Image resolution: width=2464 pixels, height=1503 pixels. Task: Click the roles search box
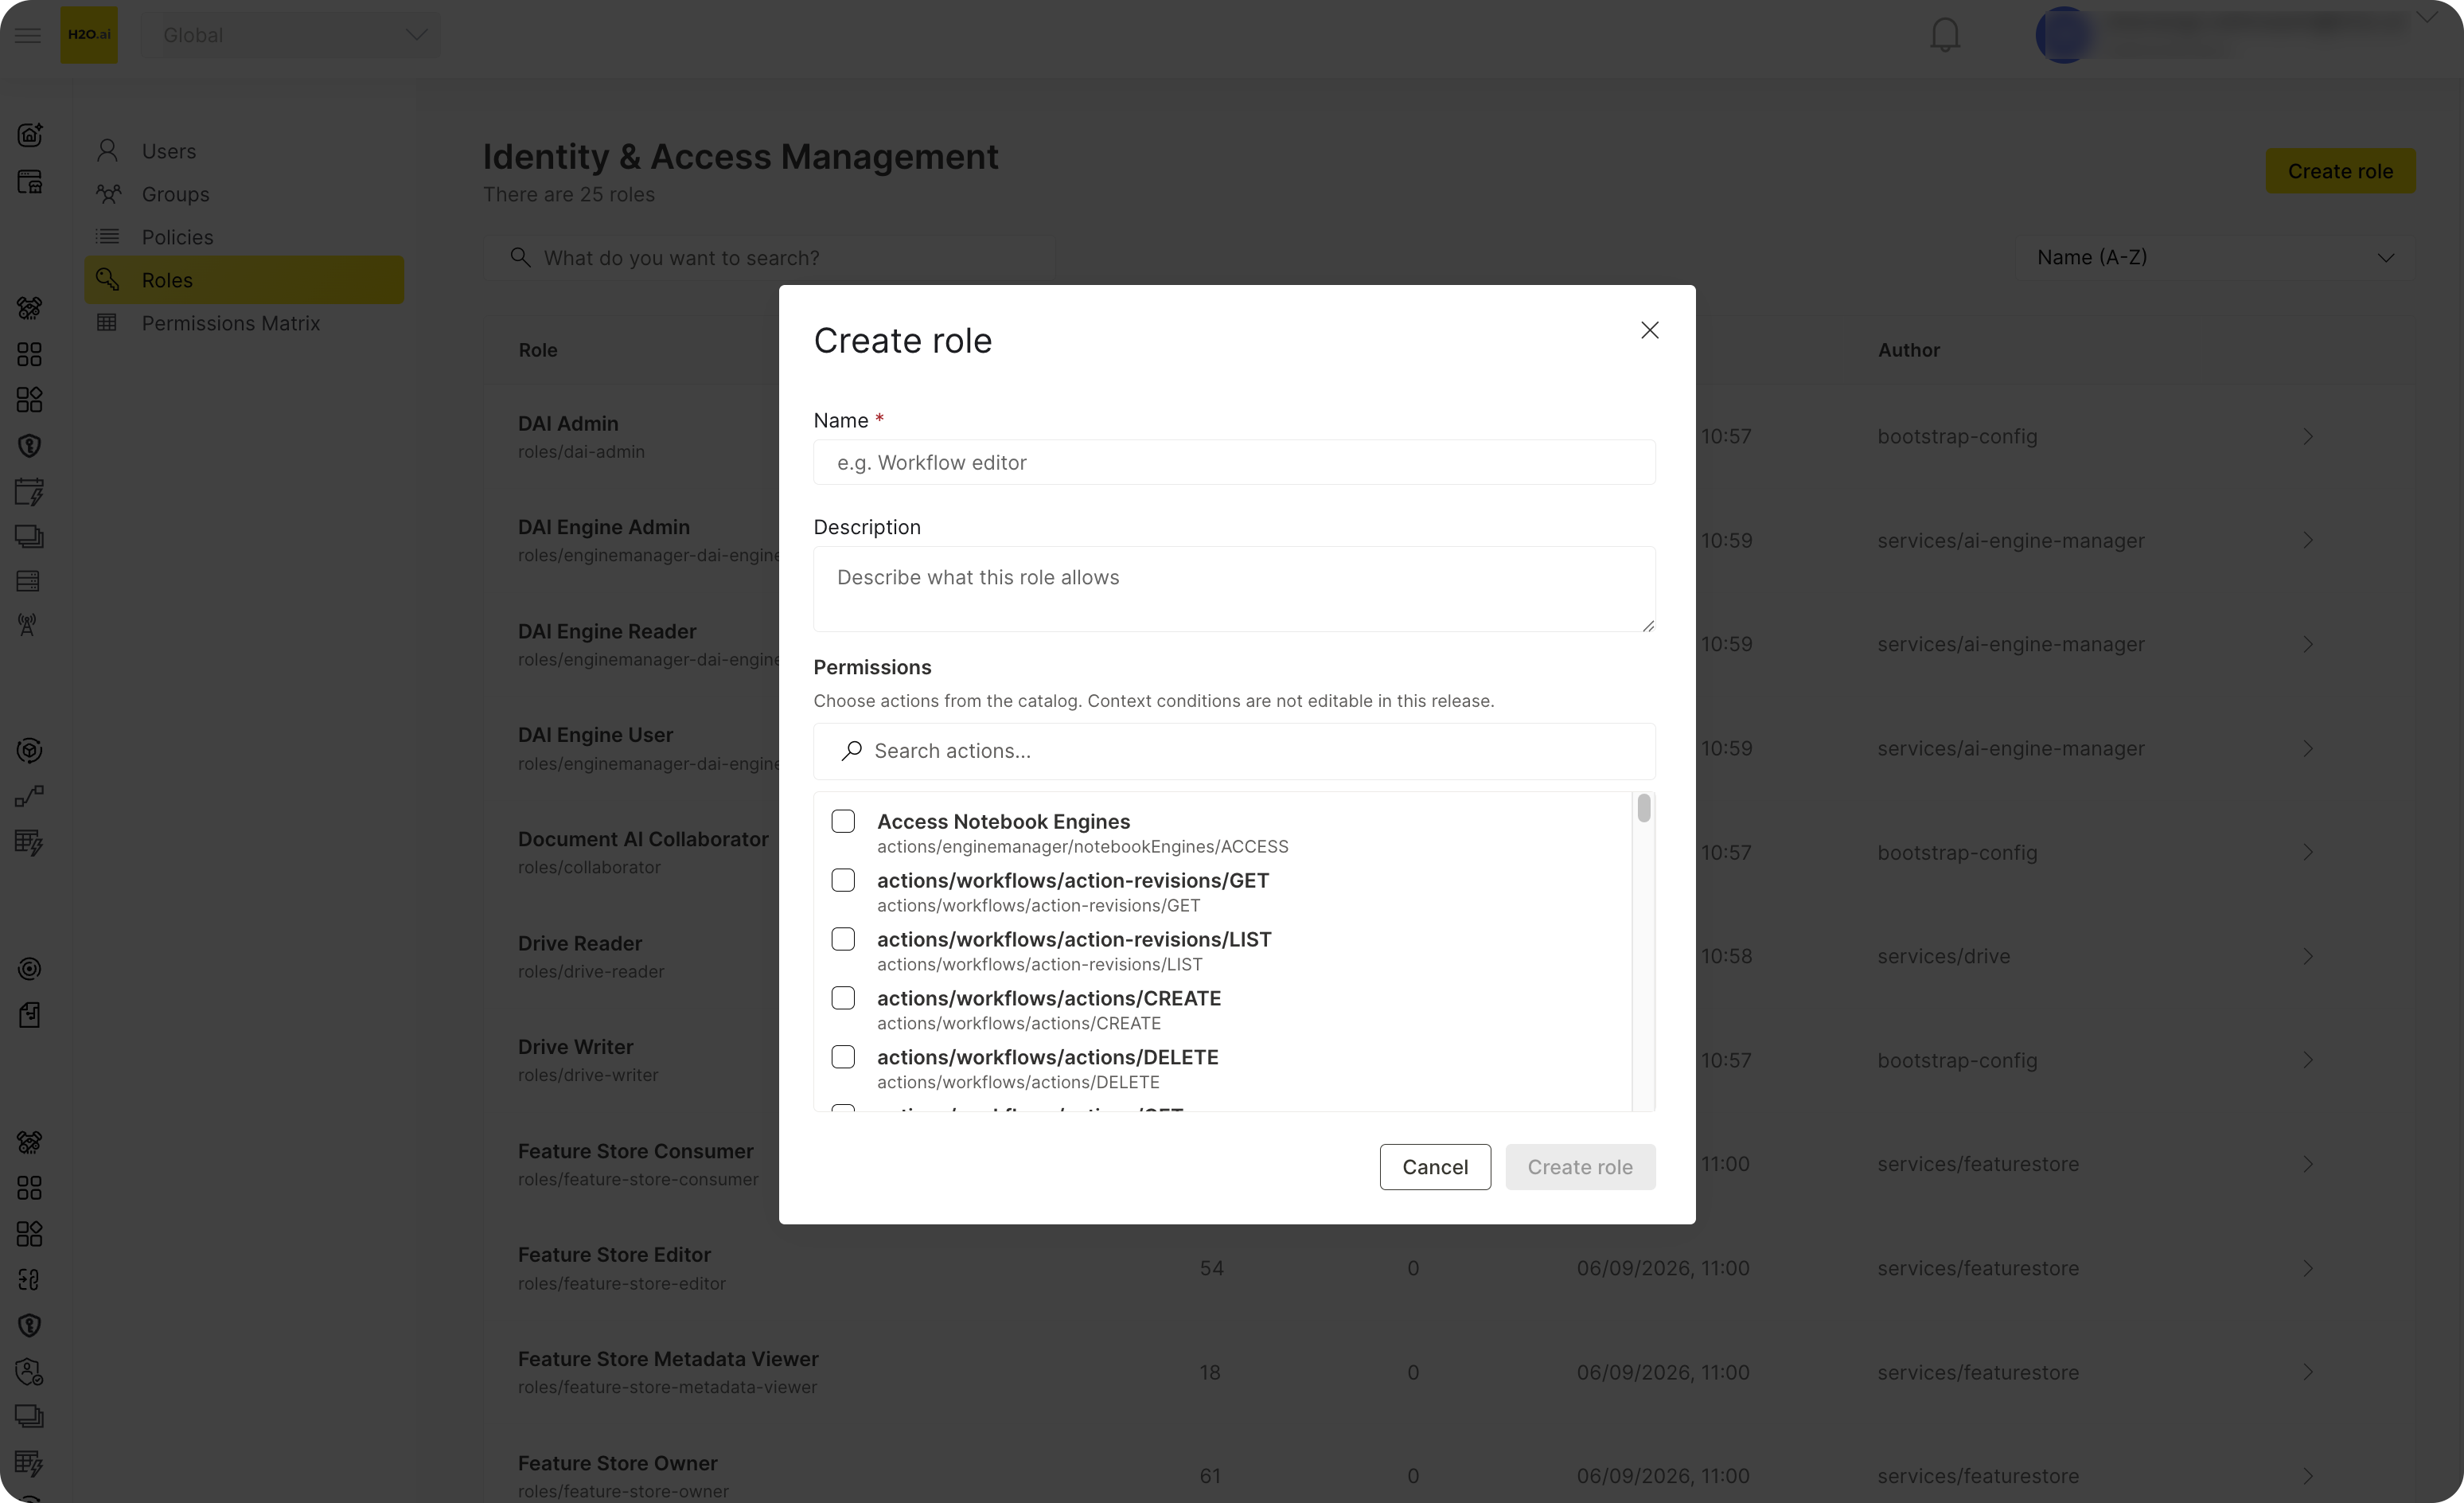[770, 258]
